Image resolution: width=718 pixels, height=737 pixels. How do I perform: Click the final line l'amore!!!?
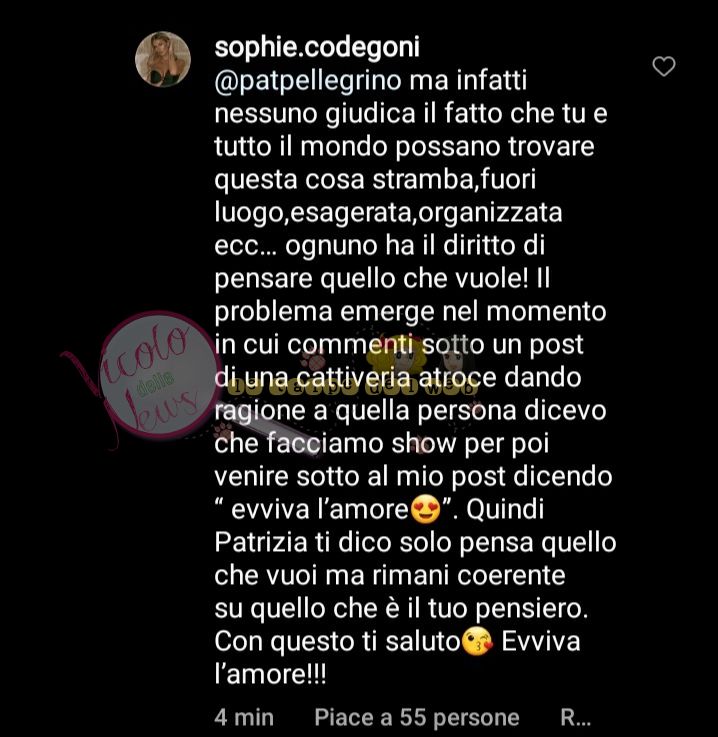click(270, 674)
